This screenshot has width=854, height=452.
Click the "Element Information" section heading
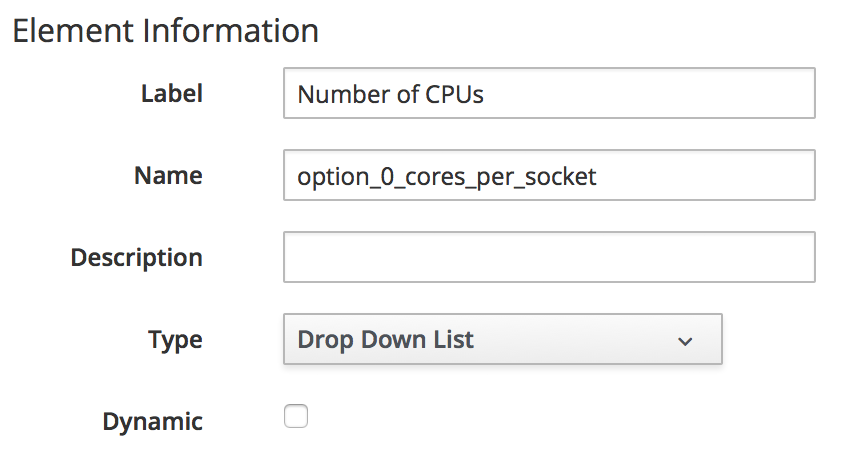[x=165, y=30]
